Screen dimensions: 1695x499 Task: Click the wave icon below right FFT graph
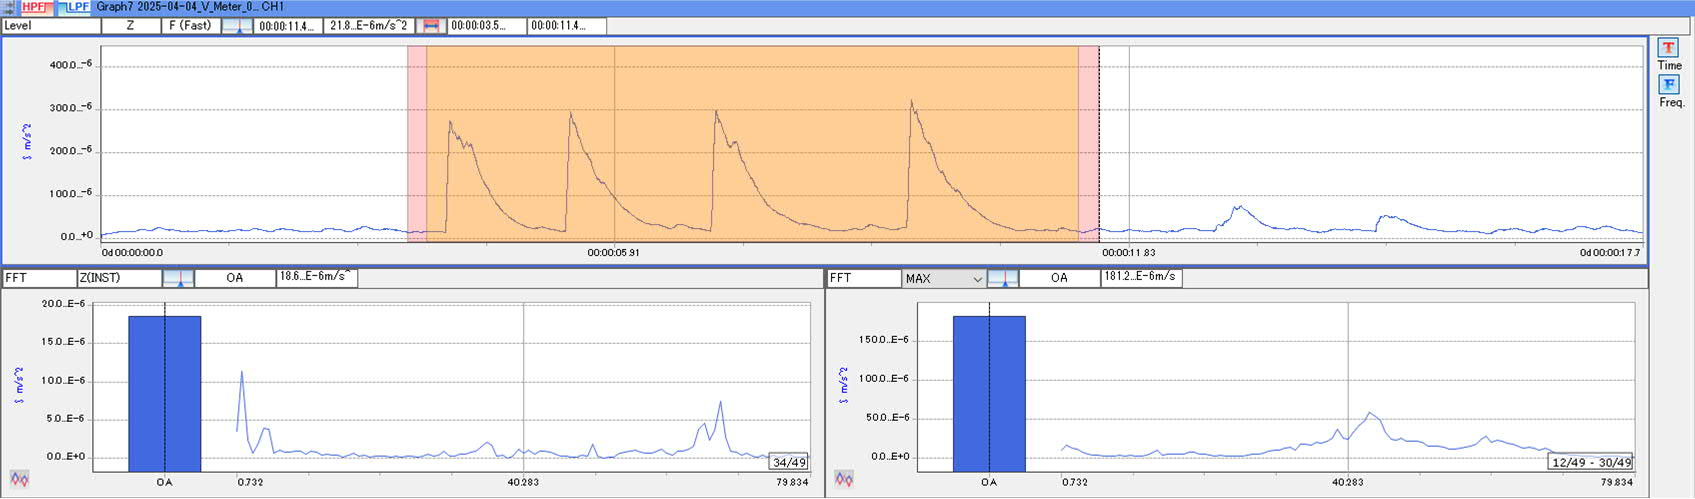click(x=844, y=480)
